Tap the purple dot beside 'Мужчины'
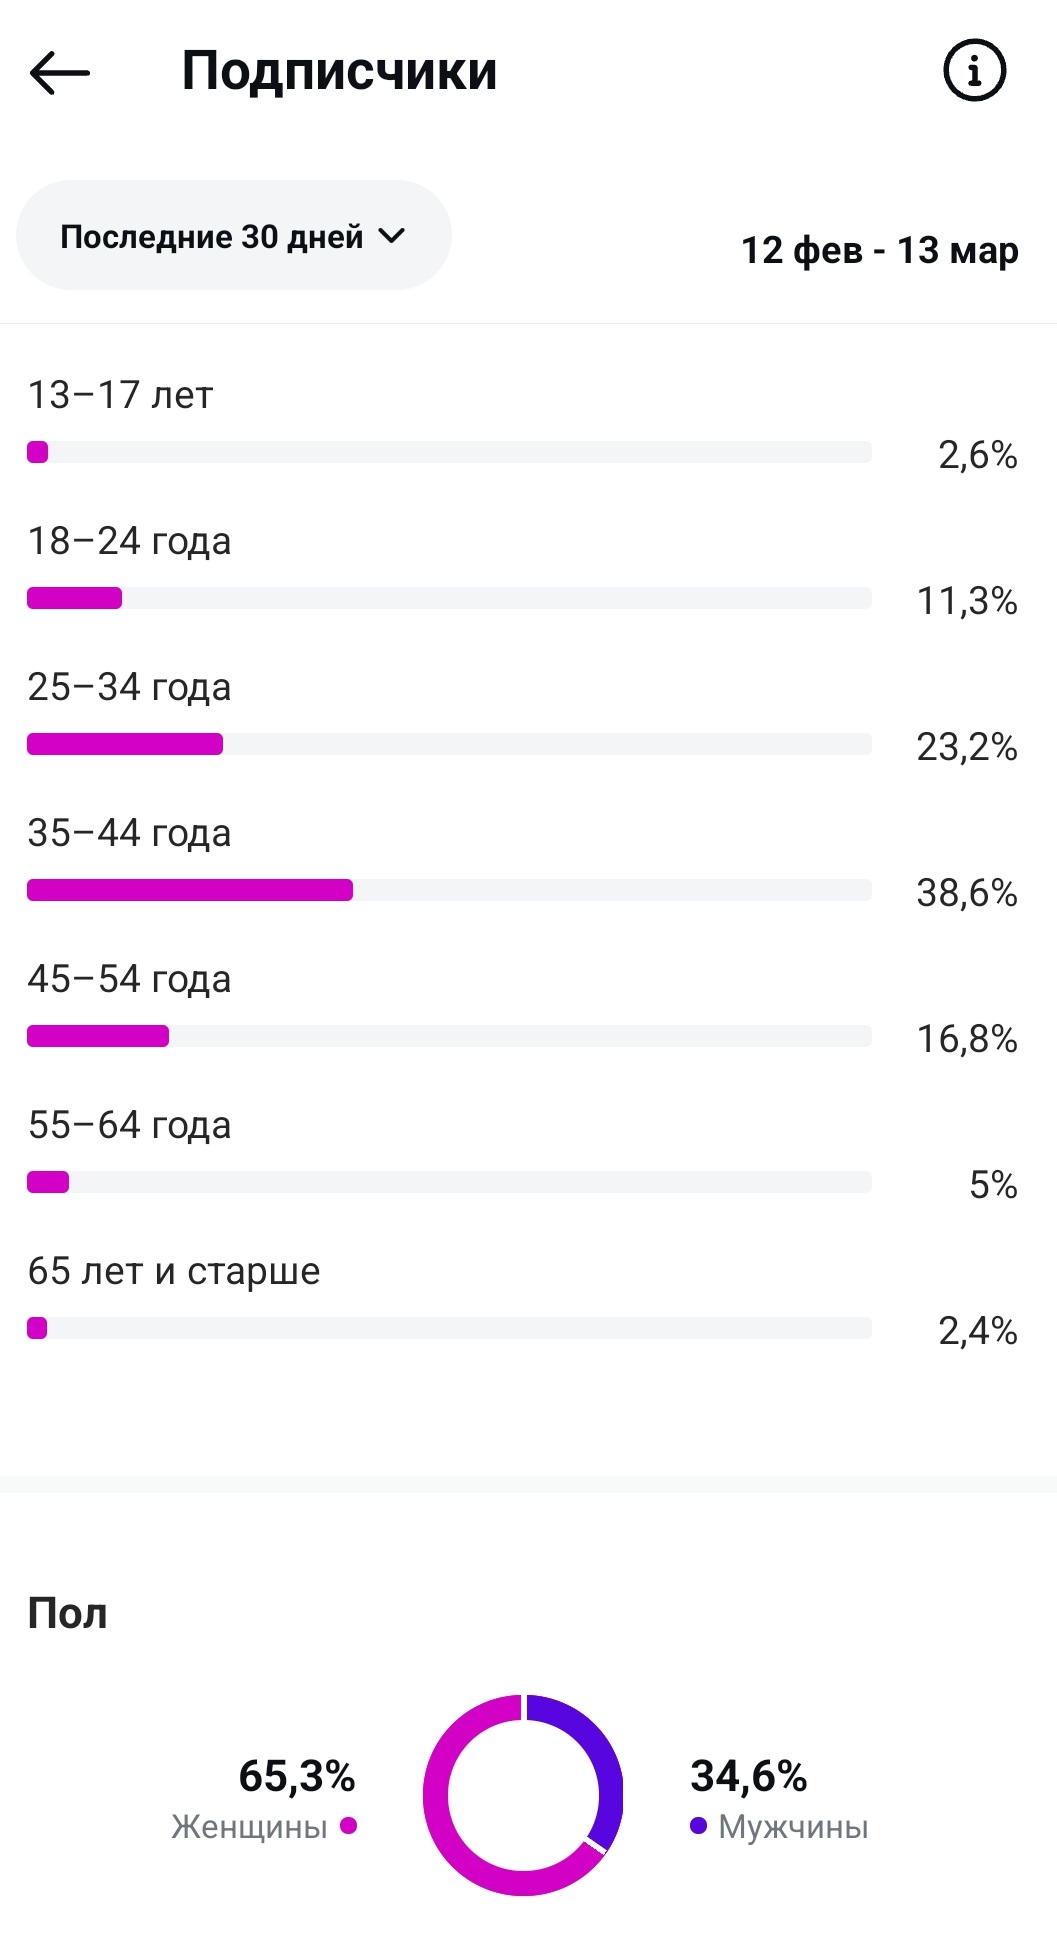Viewport: 1057px width, 1933px height. (x=698, y=1826)
